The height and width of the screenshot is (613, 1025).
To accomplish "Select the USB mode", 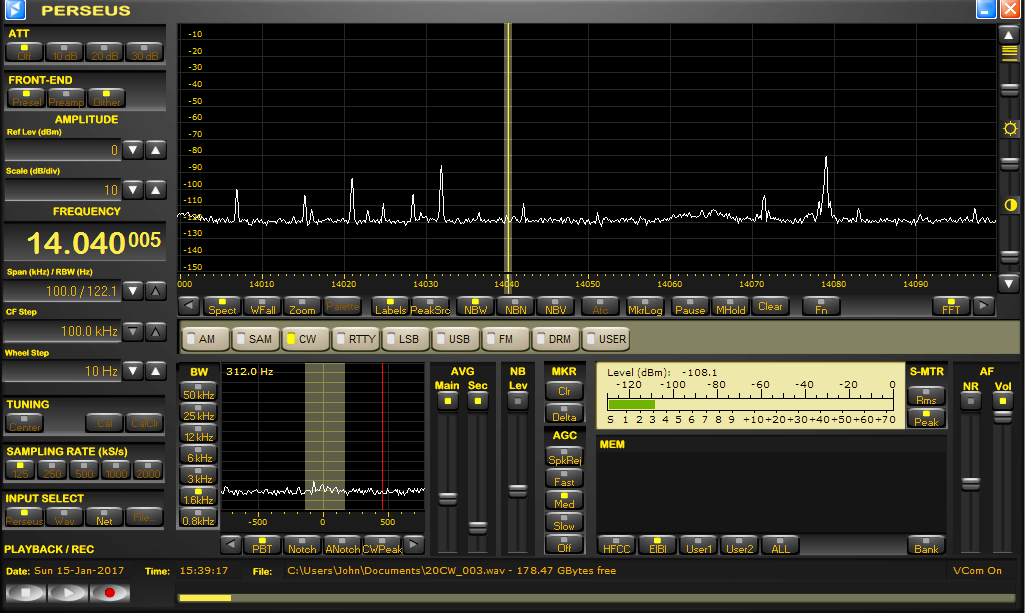I will coord(456,339).
